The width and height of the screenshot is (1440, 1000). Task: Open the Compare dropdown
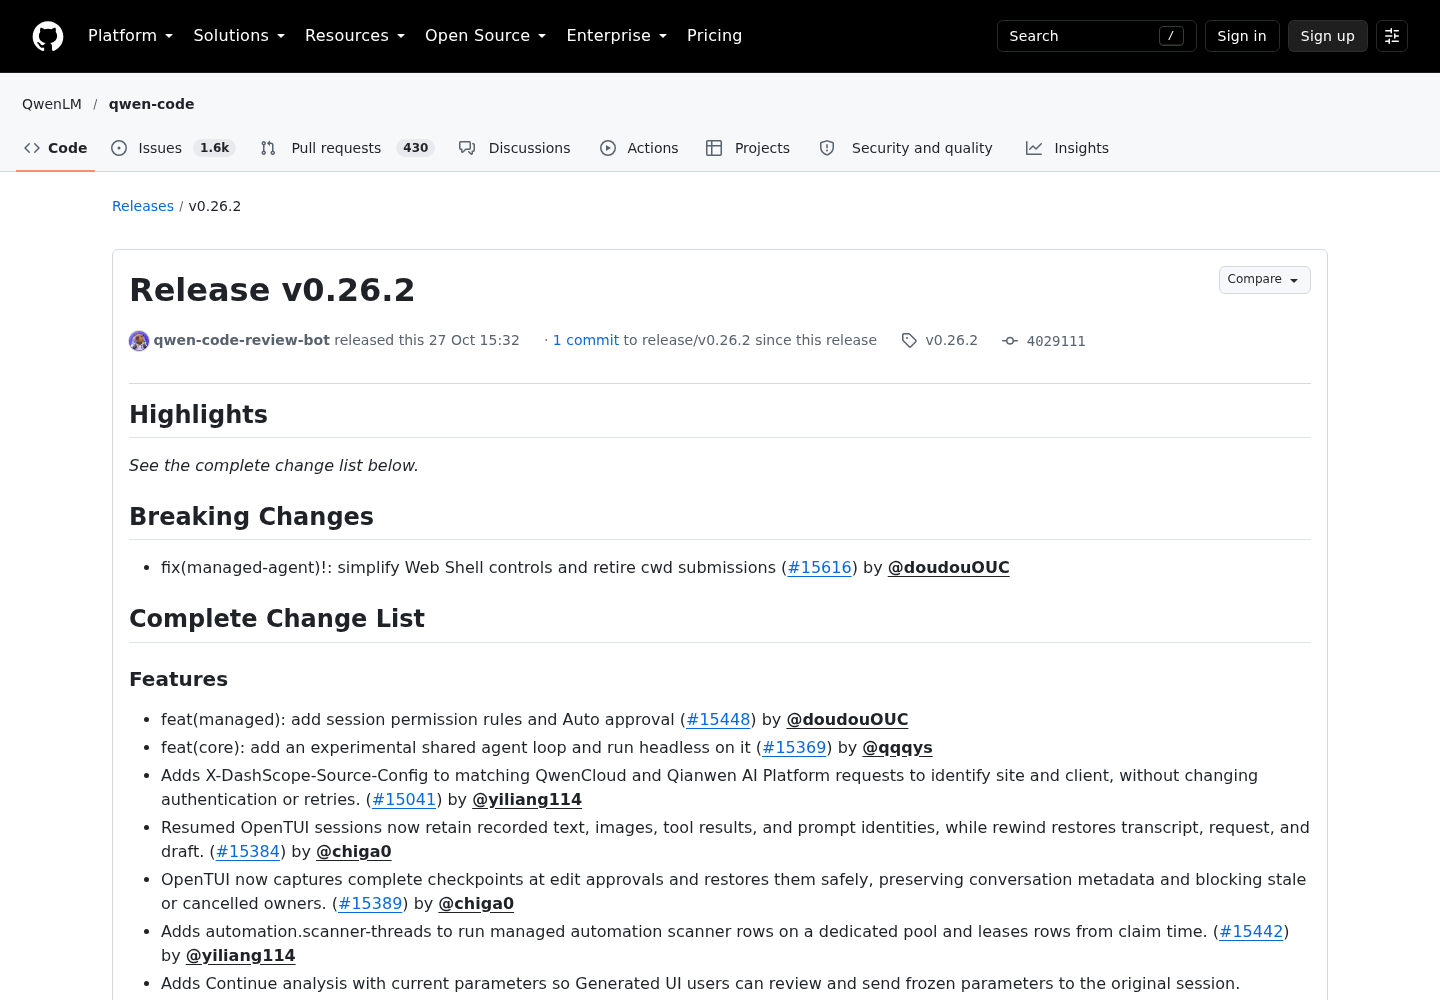coord(1264,280)
